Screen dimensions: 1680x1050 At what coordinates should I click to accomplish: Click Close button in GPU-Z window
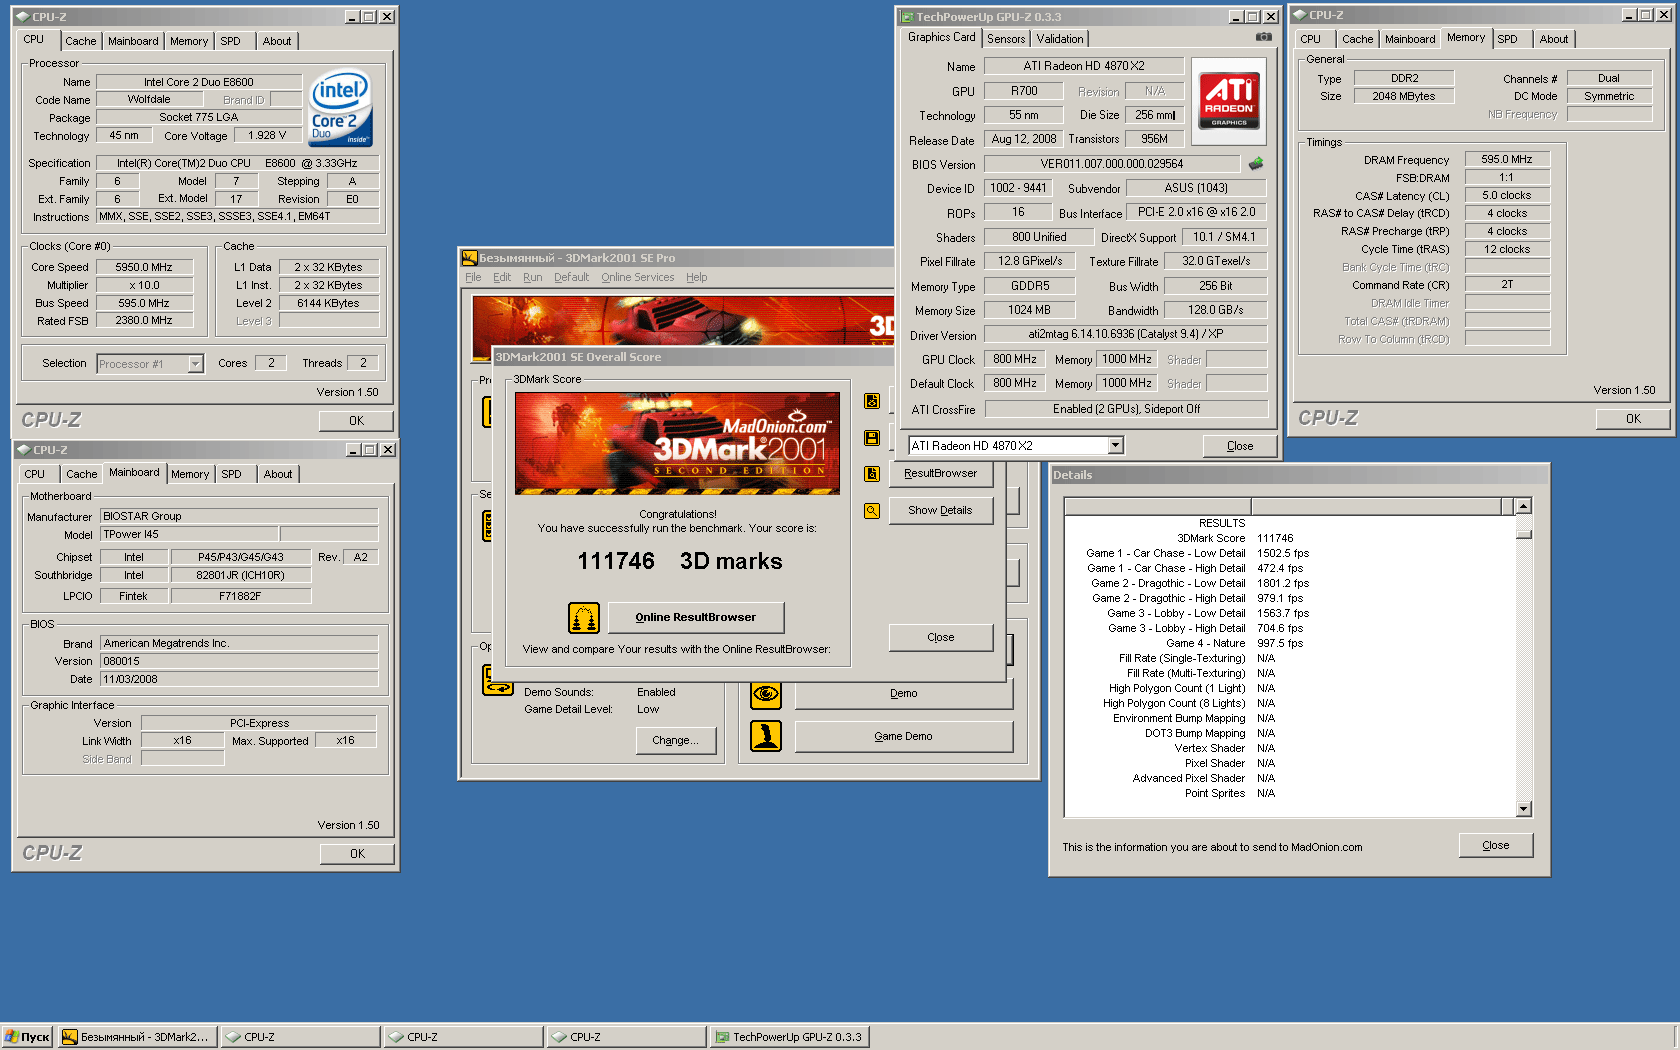(1240, 446)
